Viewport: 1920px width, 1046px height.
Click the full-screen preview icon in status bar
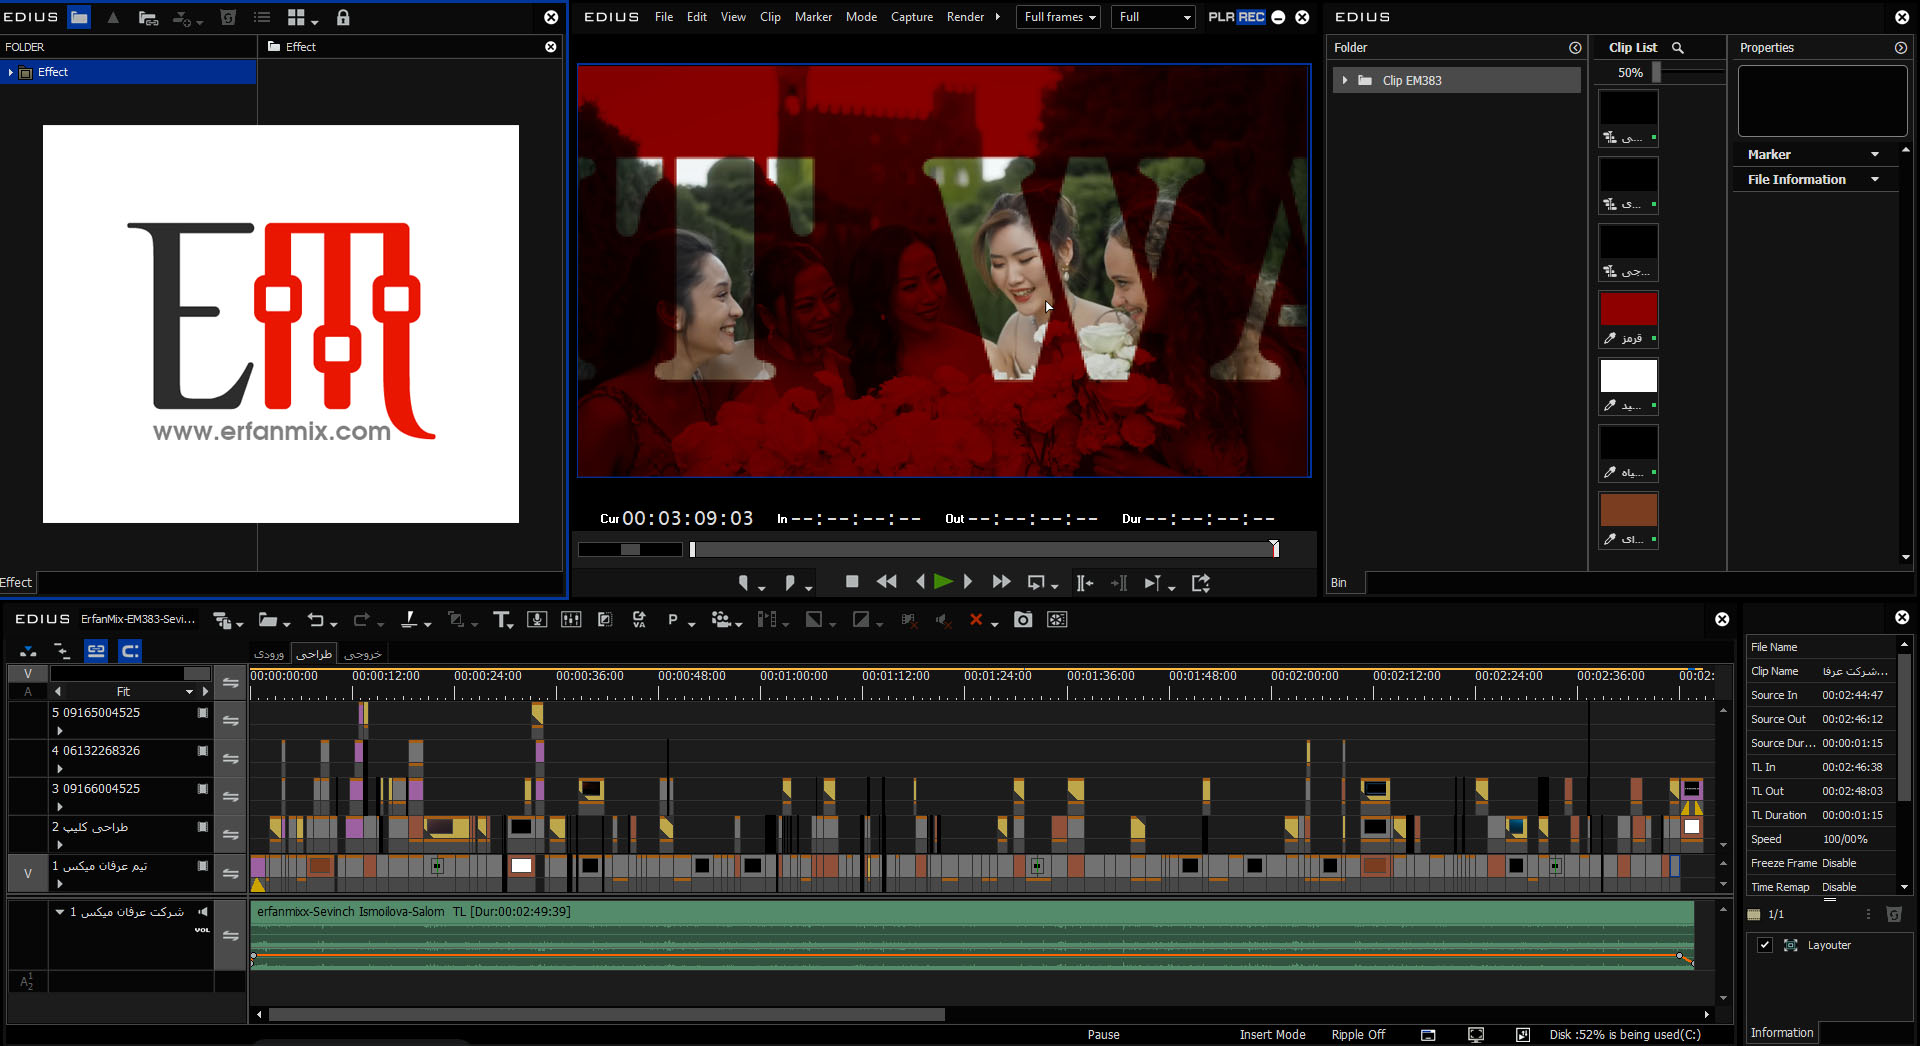click(x=1476, y=1035)
